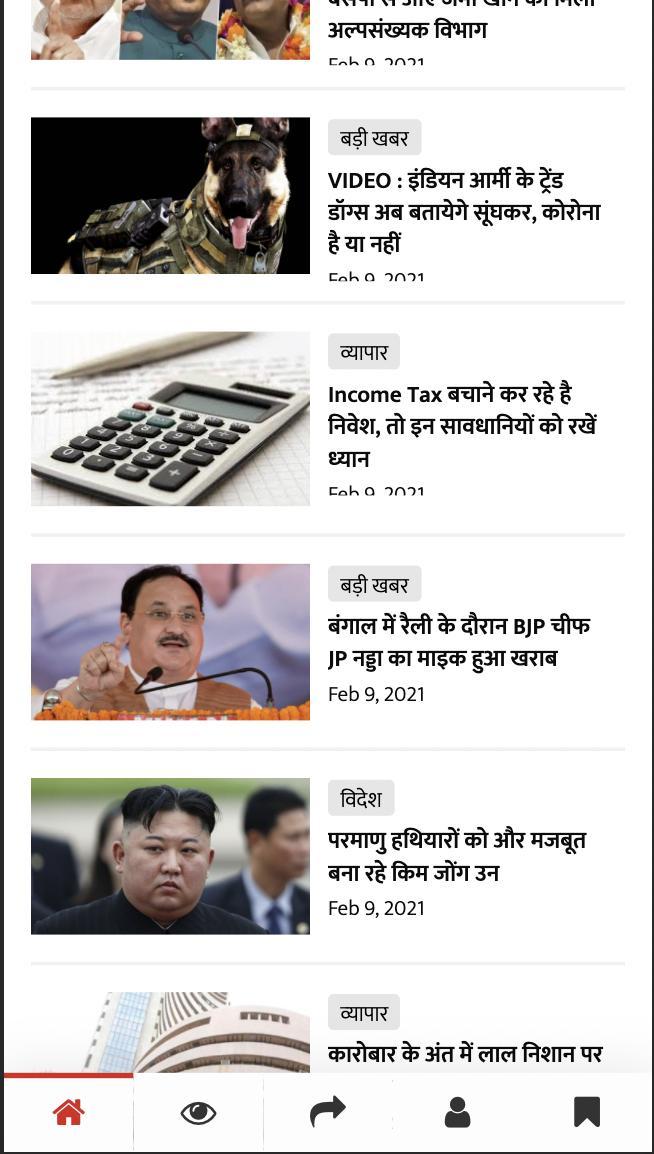Open BJP chief JP Nadda mic headline
654x1154 pixels.
tap(459, 643)
